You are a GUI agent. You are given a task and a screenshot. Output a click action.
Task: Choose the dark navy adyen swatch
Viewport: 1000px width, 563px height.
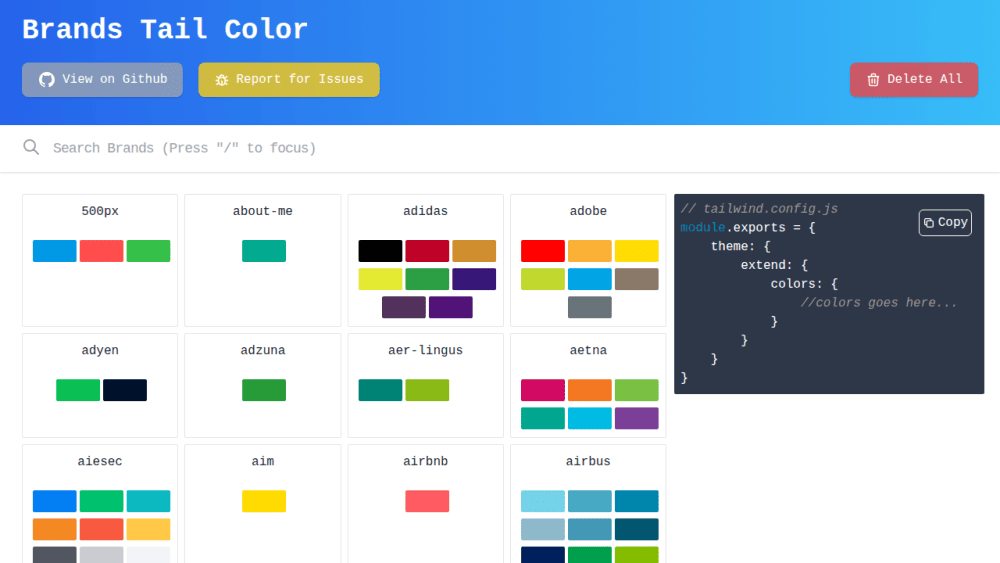click(x=125, y=390)
